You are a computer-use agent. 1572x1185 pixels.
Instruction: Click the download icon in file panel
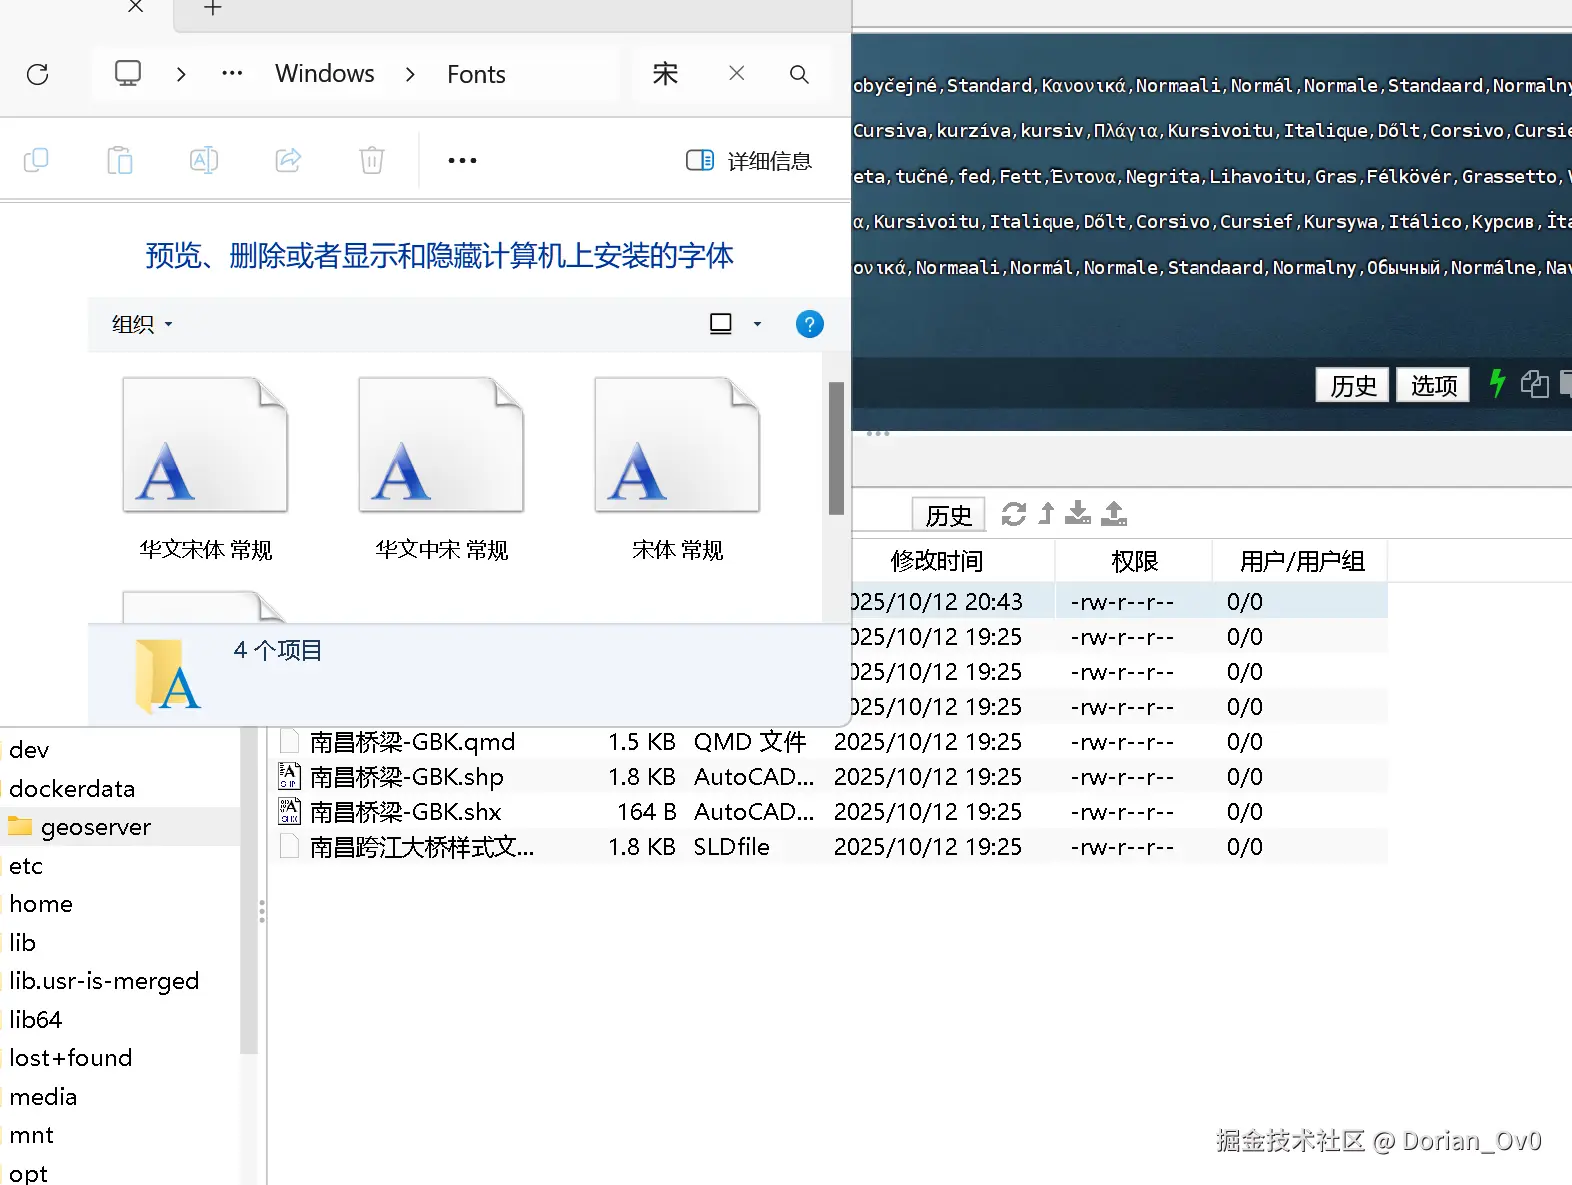[x=1078, y=514]
